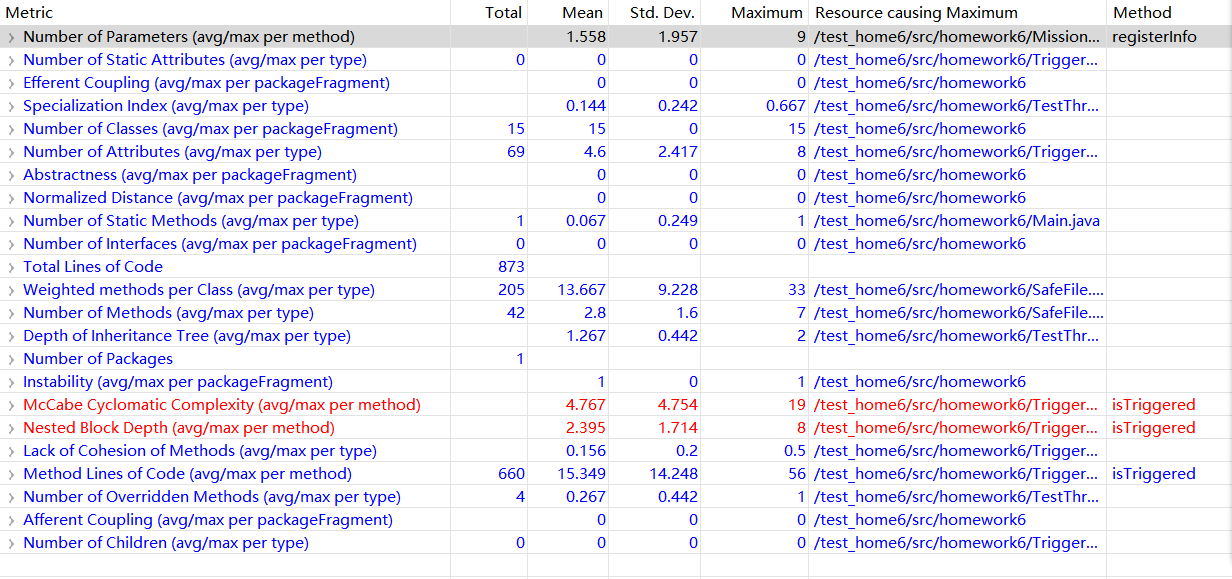This screenshot has height=579, width=1232.
Task: Expand the Method Lines of Code row
Action: pyautogui.click(x=11, y=474)
